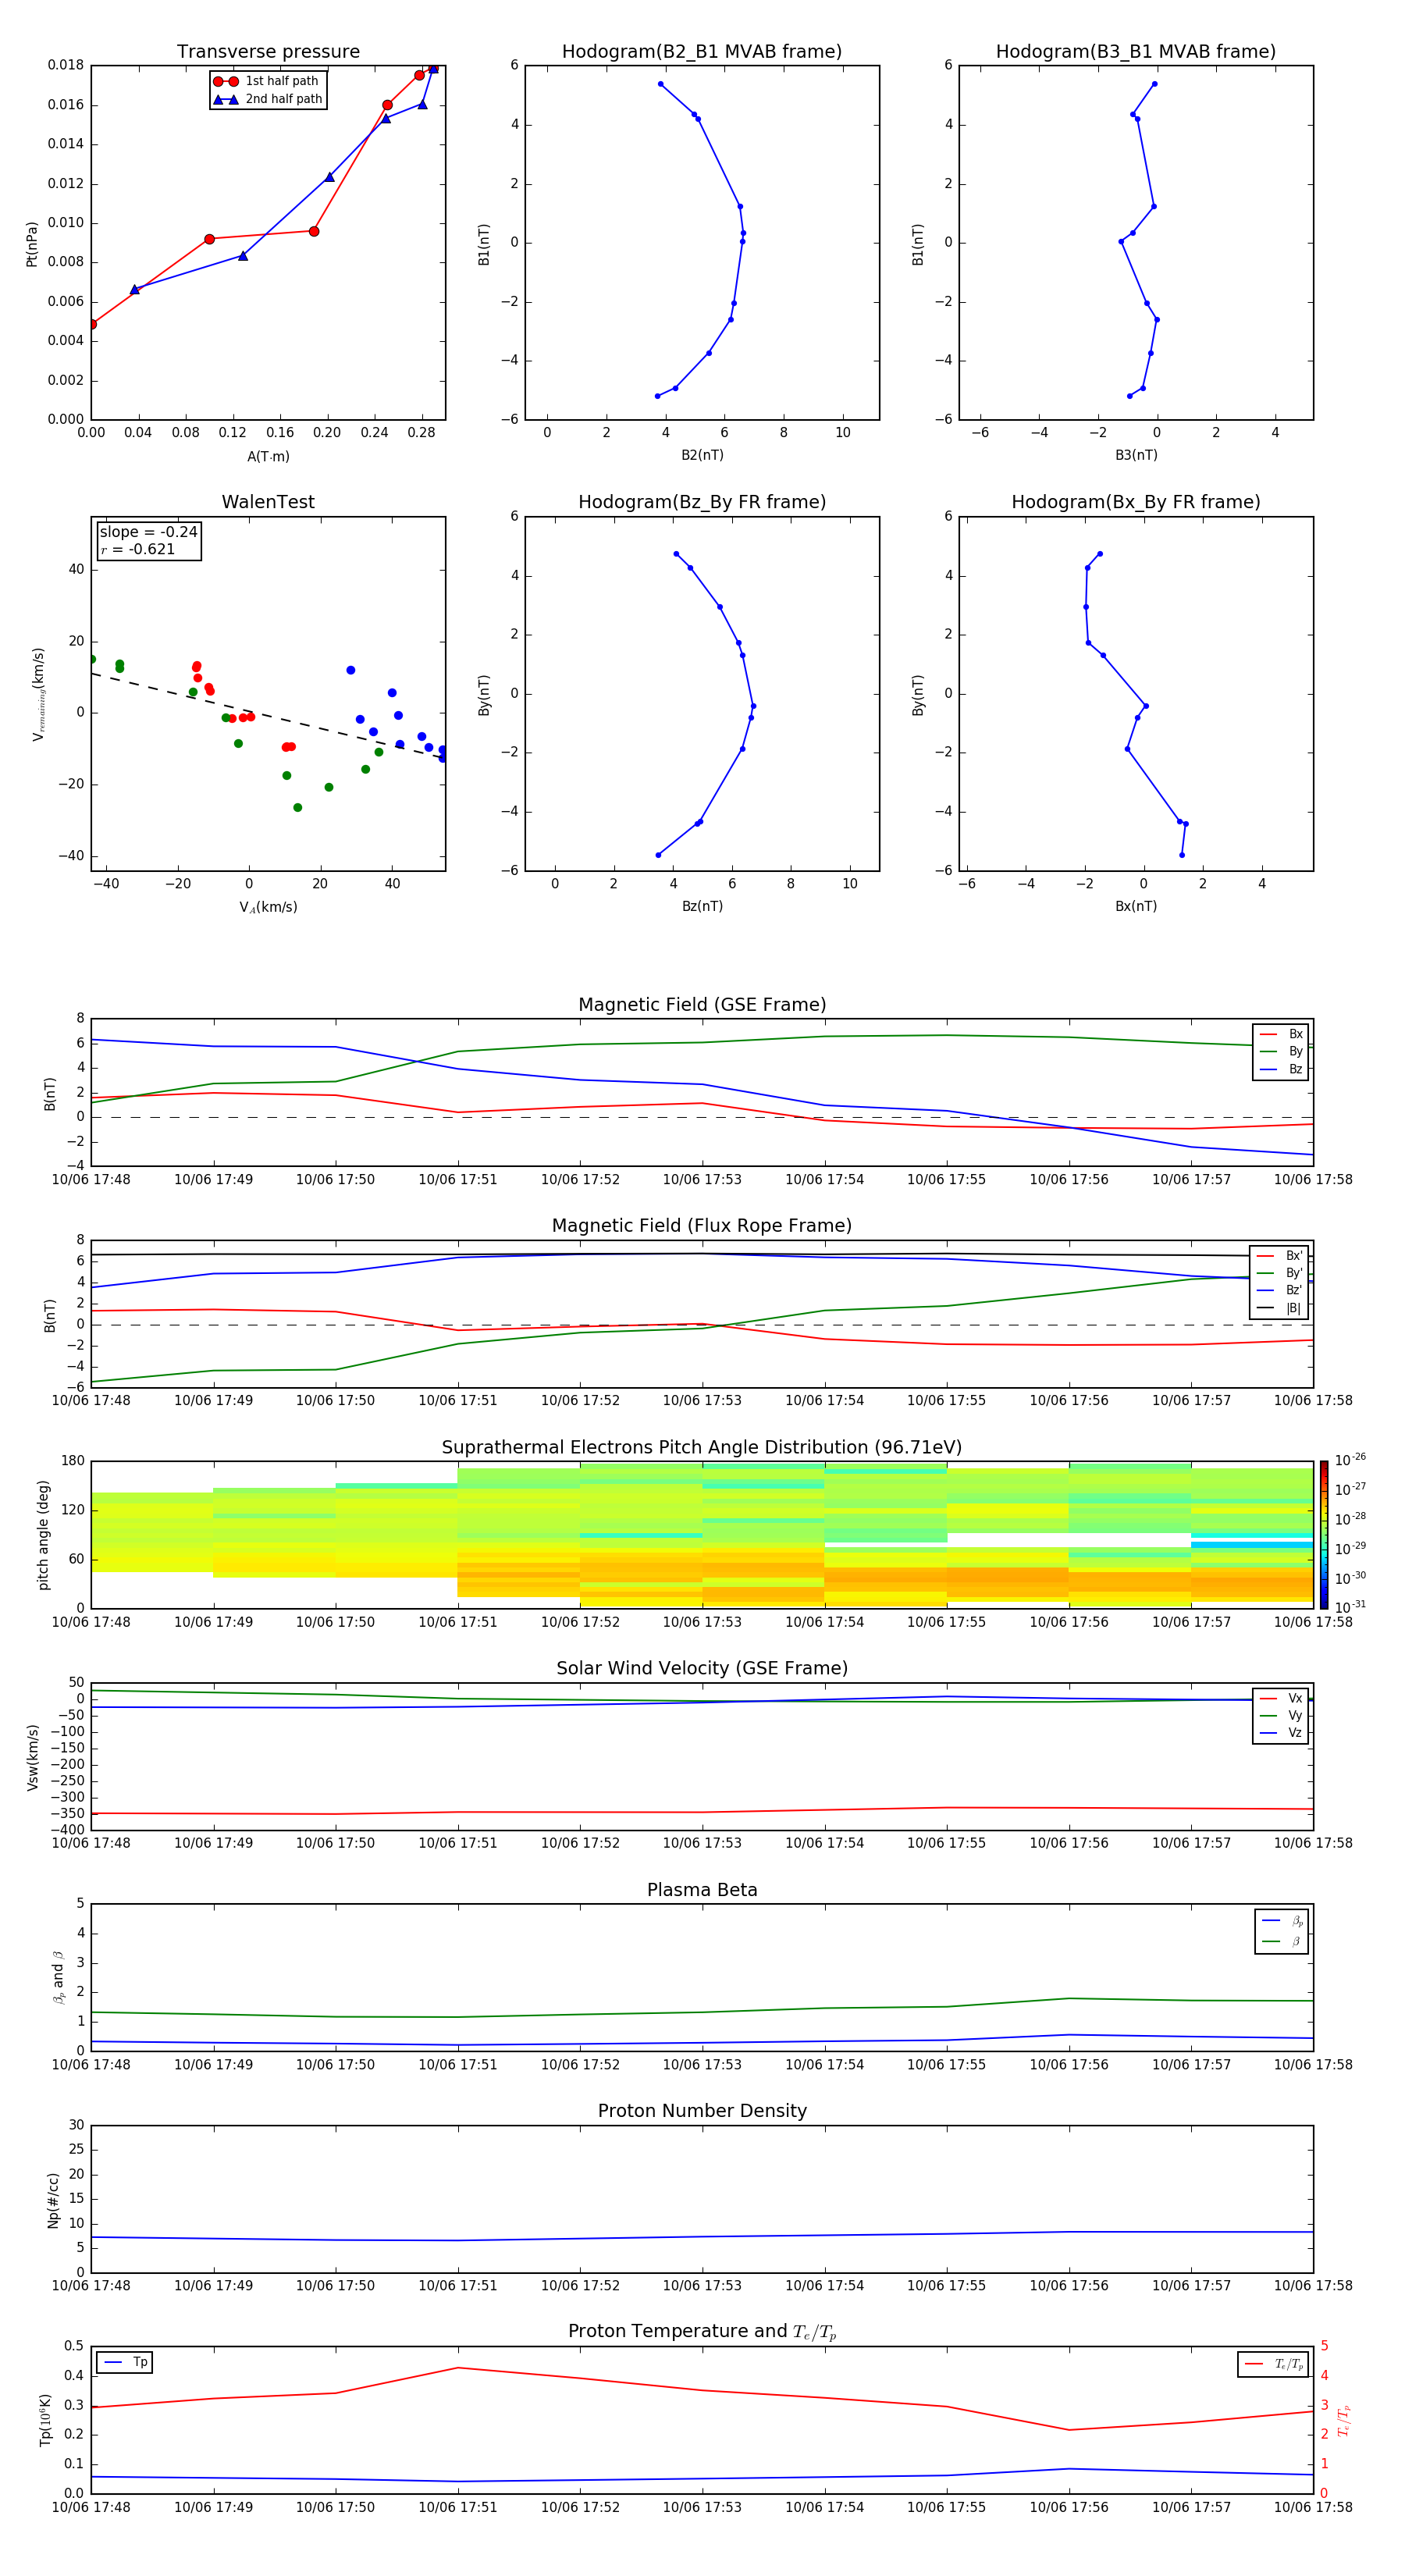The height and width of the screenshot is (2576, 1405).
Task: Select 'Vx' in the velocity legend
Action: (1281, 1698)
